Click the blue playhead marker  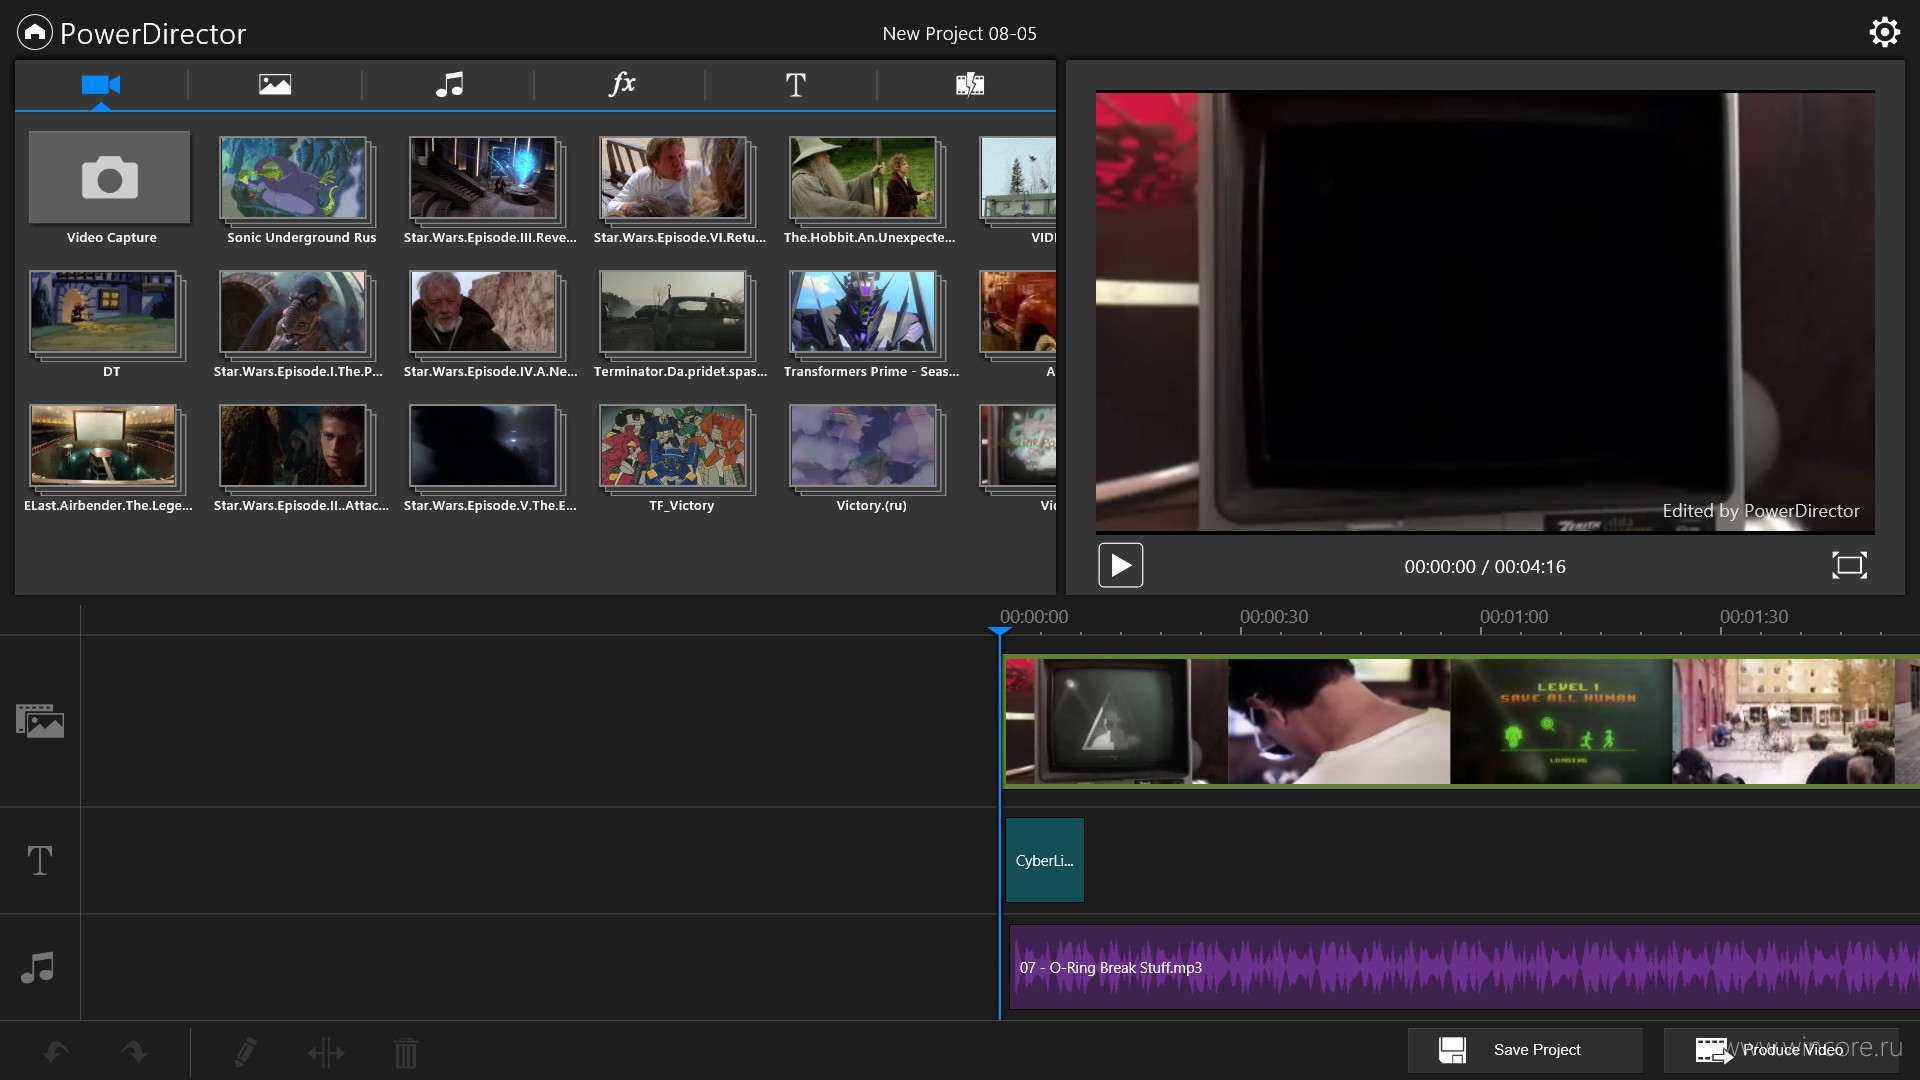(x=999, y=632)
